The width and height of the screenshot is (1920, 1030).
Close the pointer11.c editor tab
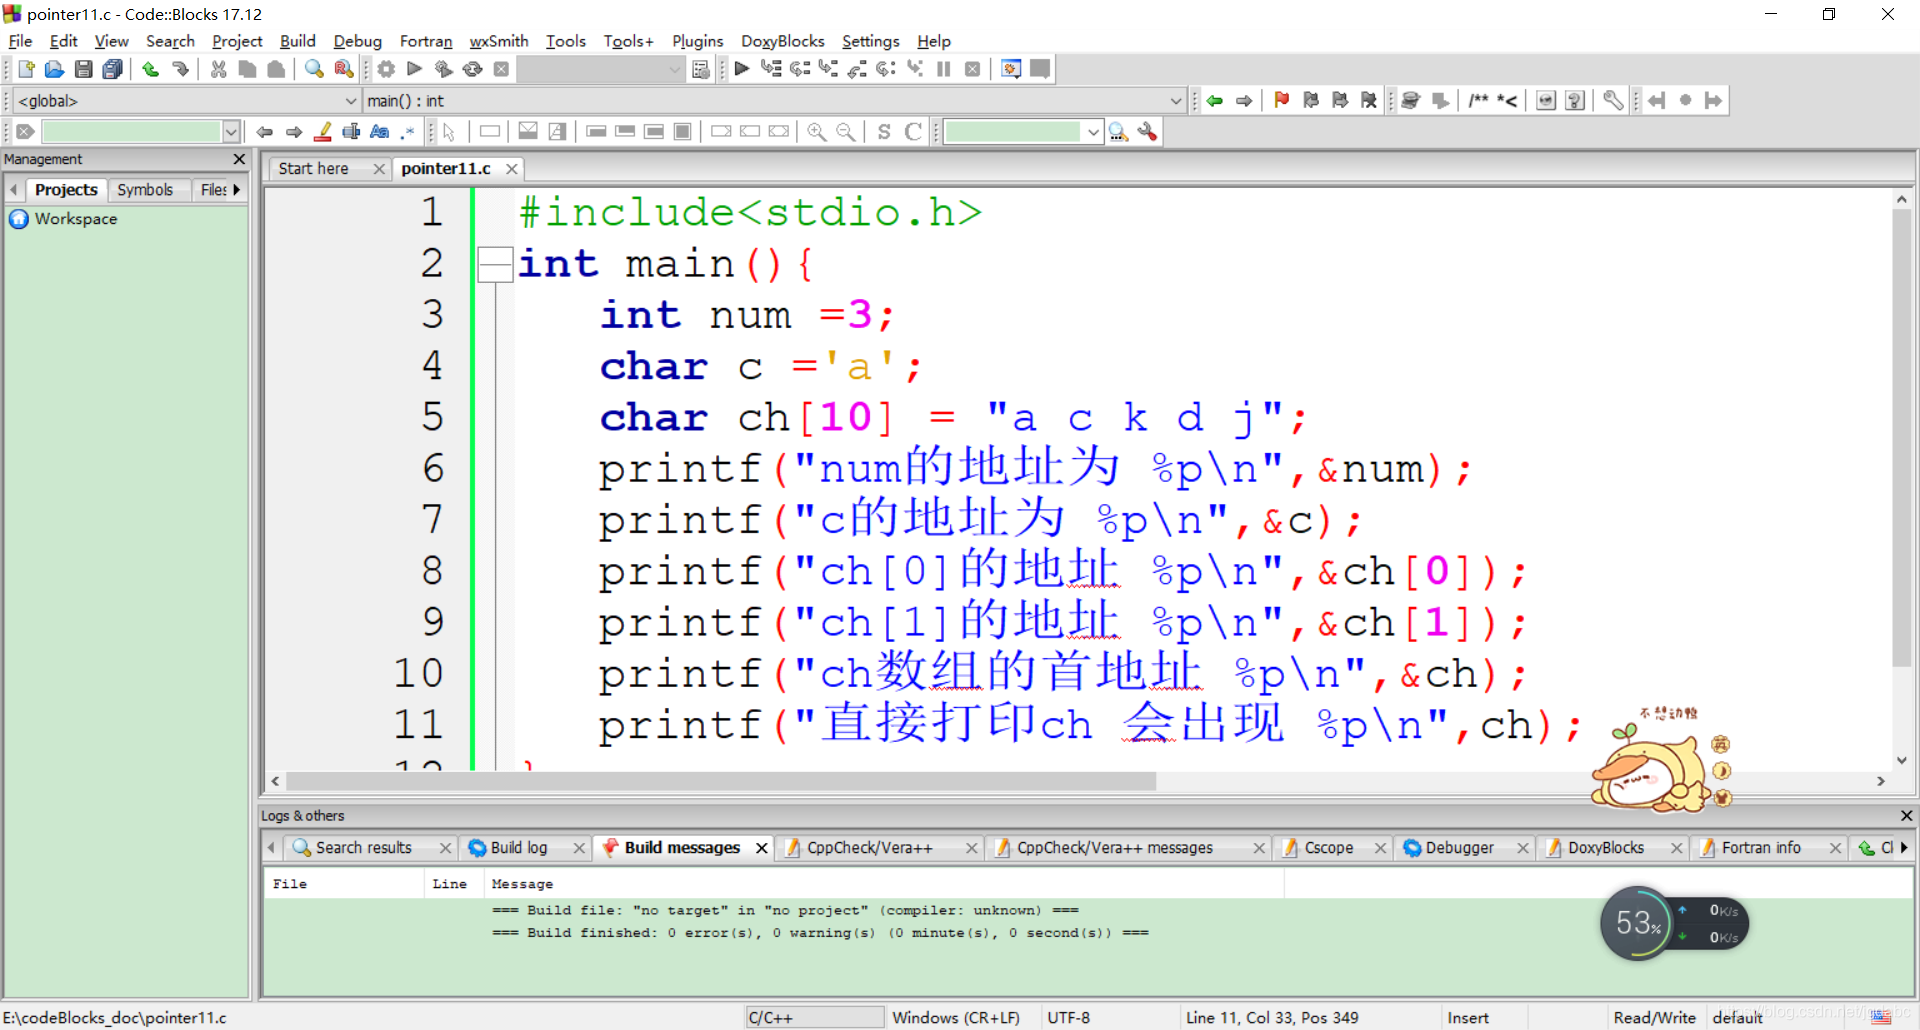tap(511, 169)
